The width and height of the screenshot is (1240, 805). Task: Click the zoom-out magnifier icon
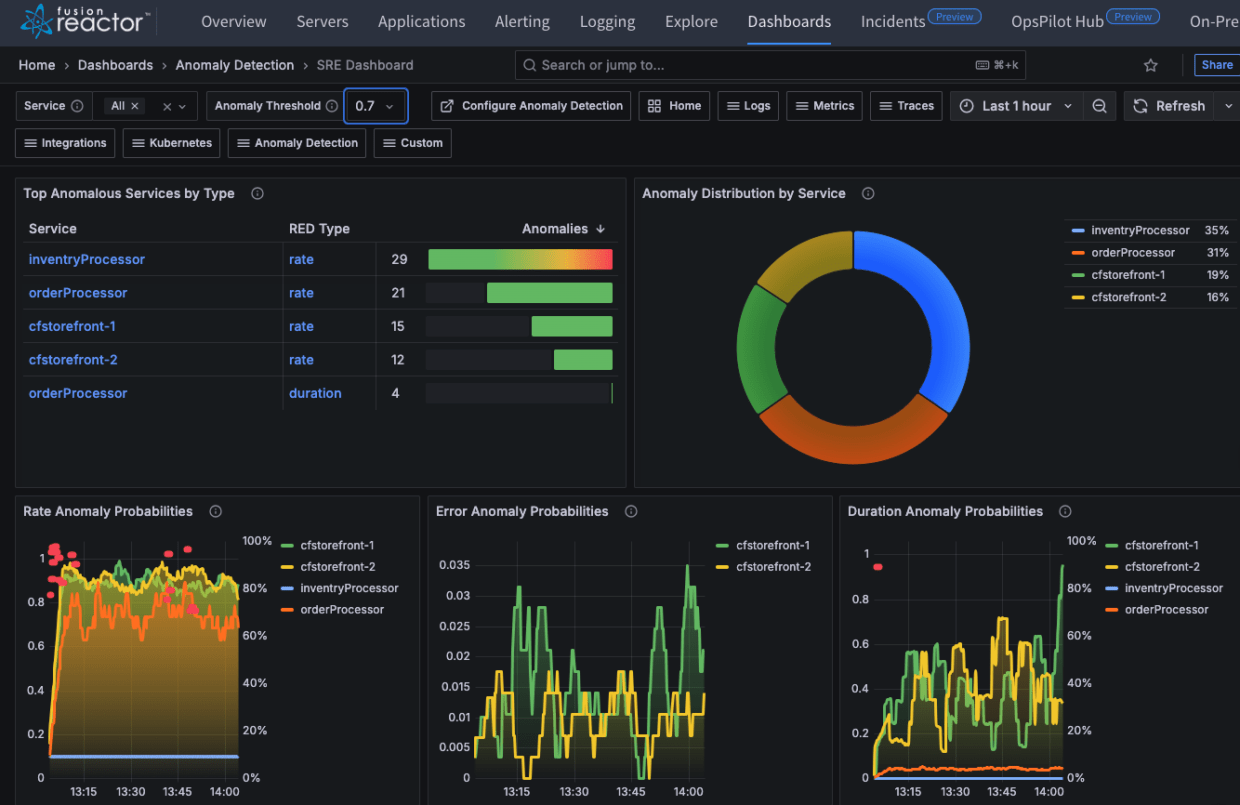(1101, 106)
